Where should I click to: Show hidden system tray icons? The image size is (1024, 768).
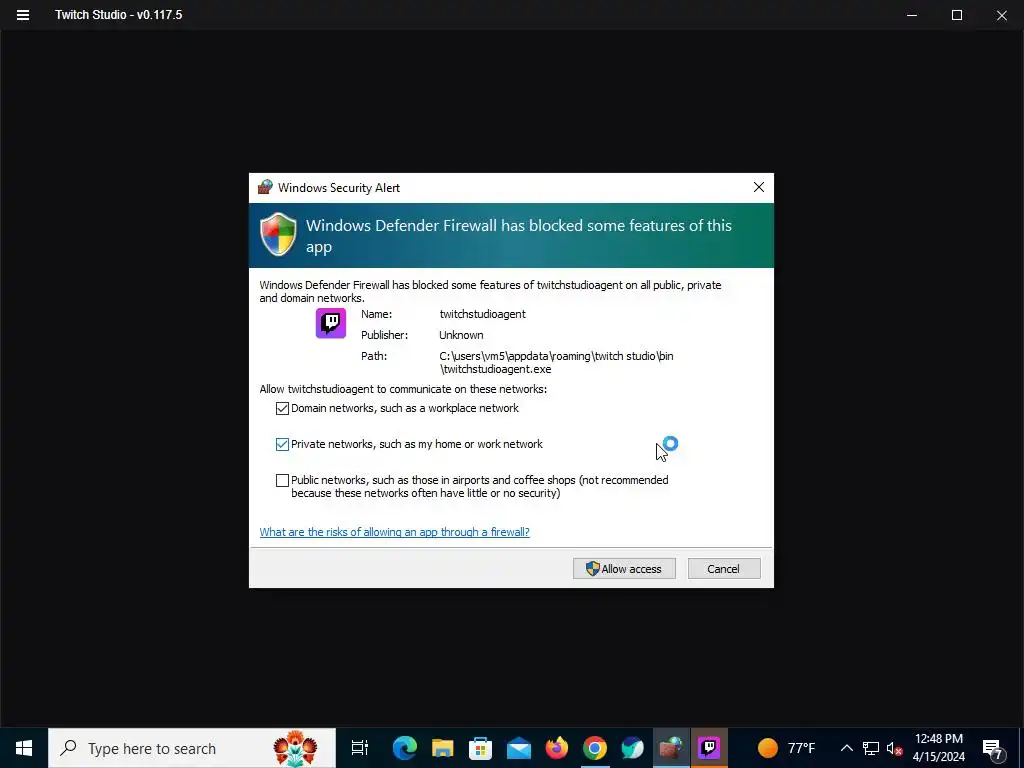846,748
